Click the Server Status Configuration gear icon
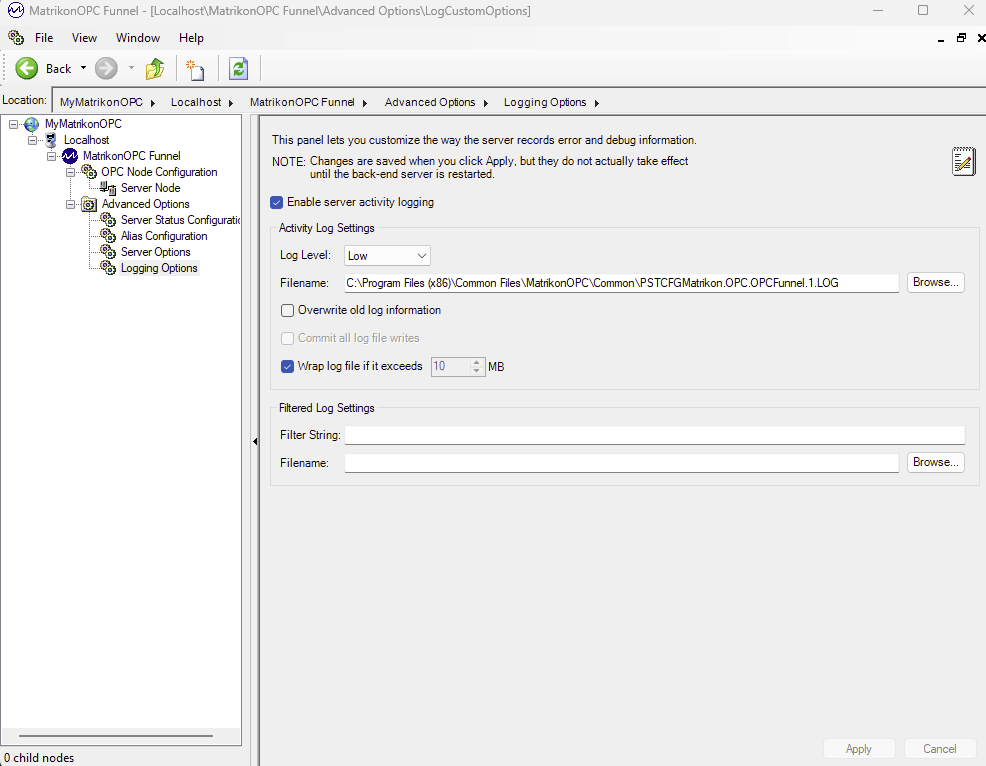 (108, 219)
